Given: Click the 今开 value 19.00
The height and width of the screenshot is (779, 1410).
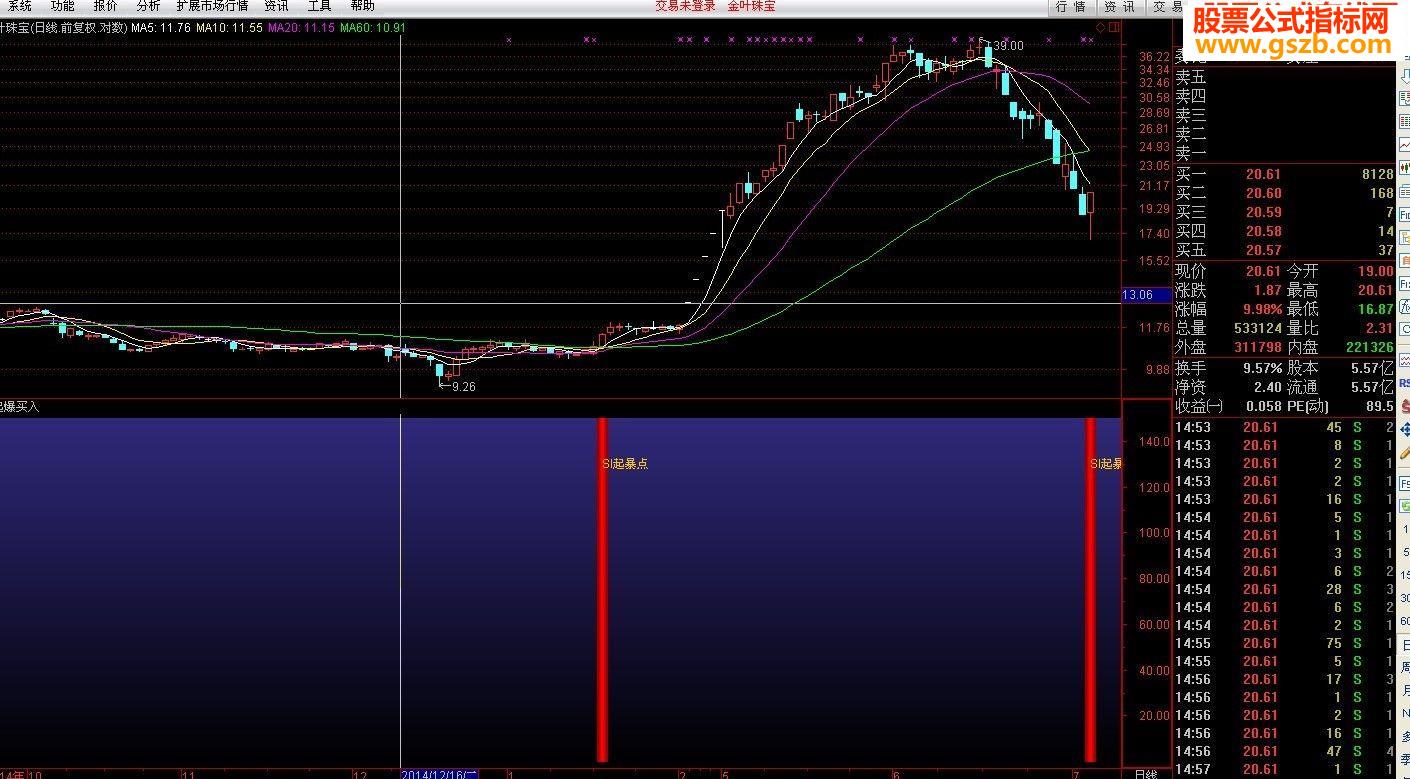Looking at the screenshot, I should (x=1375, y=271).
